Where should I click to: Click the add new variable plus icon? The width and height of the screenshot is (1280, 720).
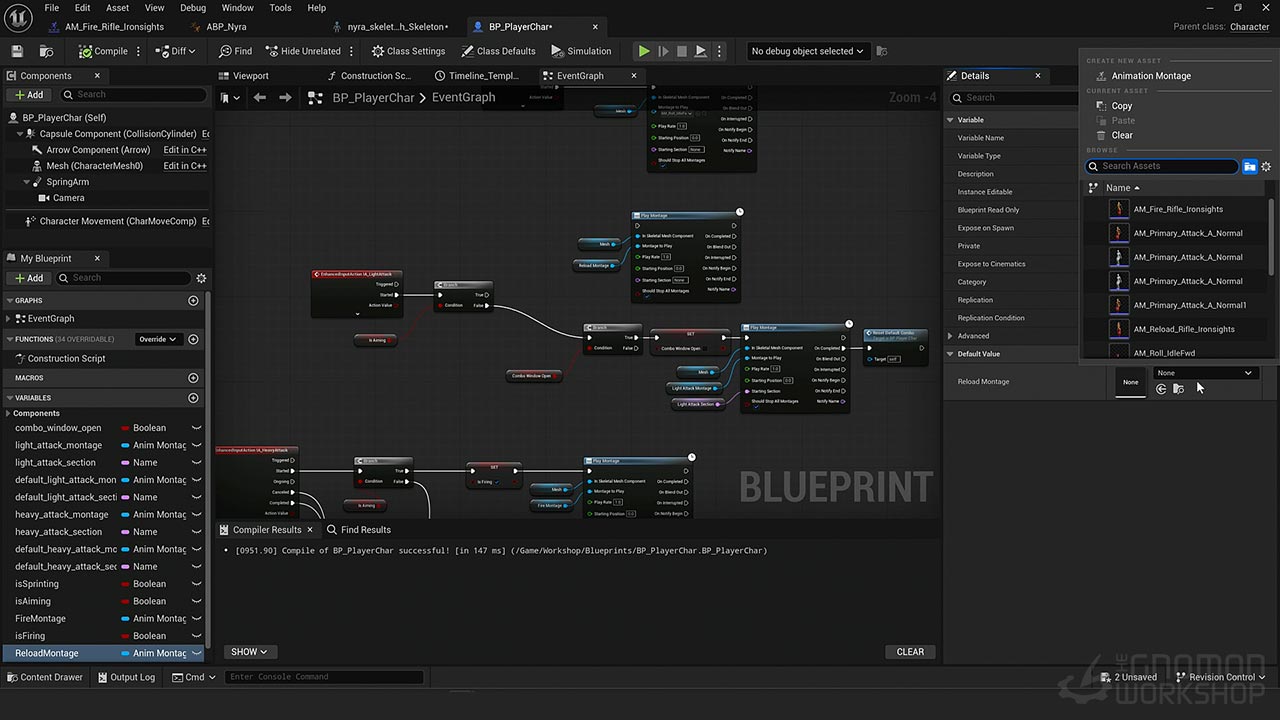click(x=193, y=398)
